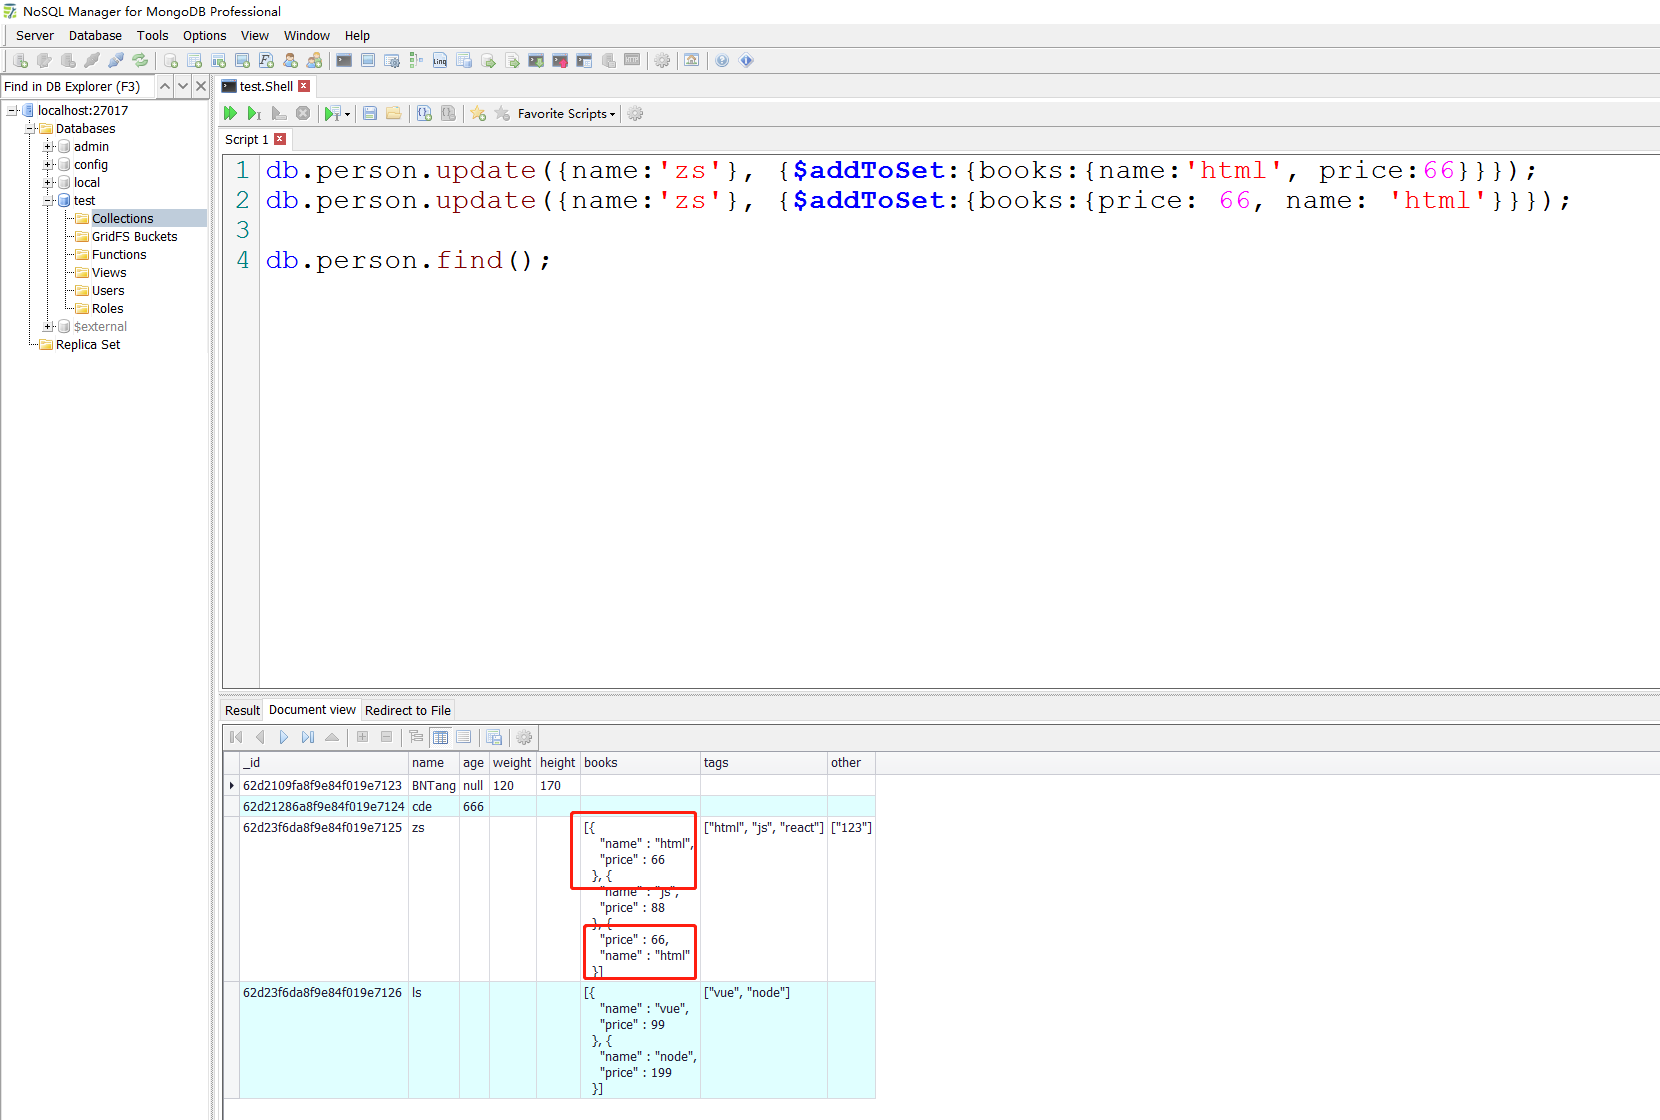Open the Help menu
This screenshot has width=1660, height=1120.
pos(357,36)
